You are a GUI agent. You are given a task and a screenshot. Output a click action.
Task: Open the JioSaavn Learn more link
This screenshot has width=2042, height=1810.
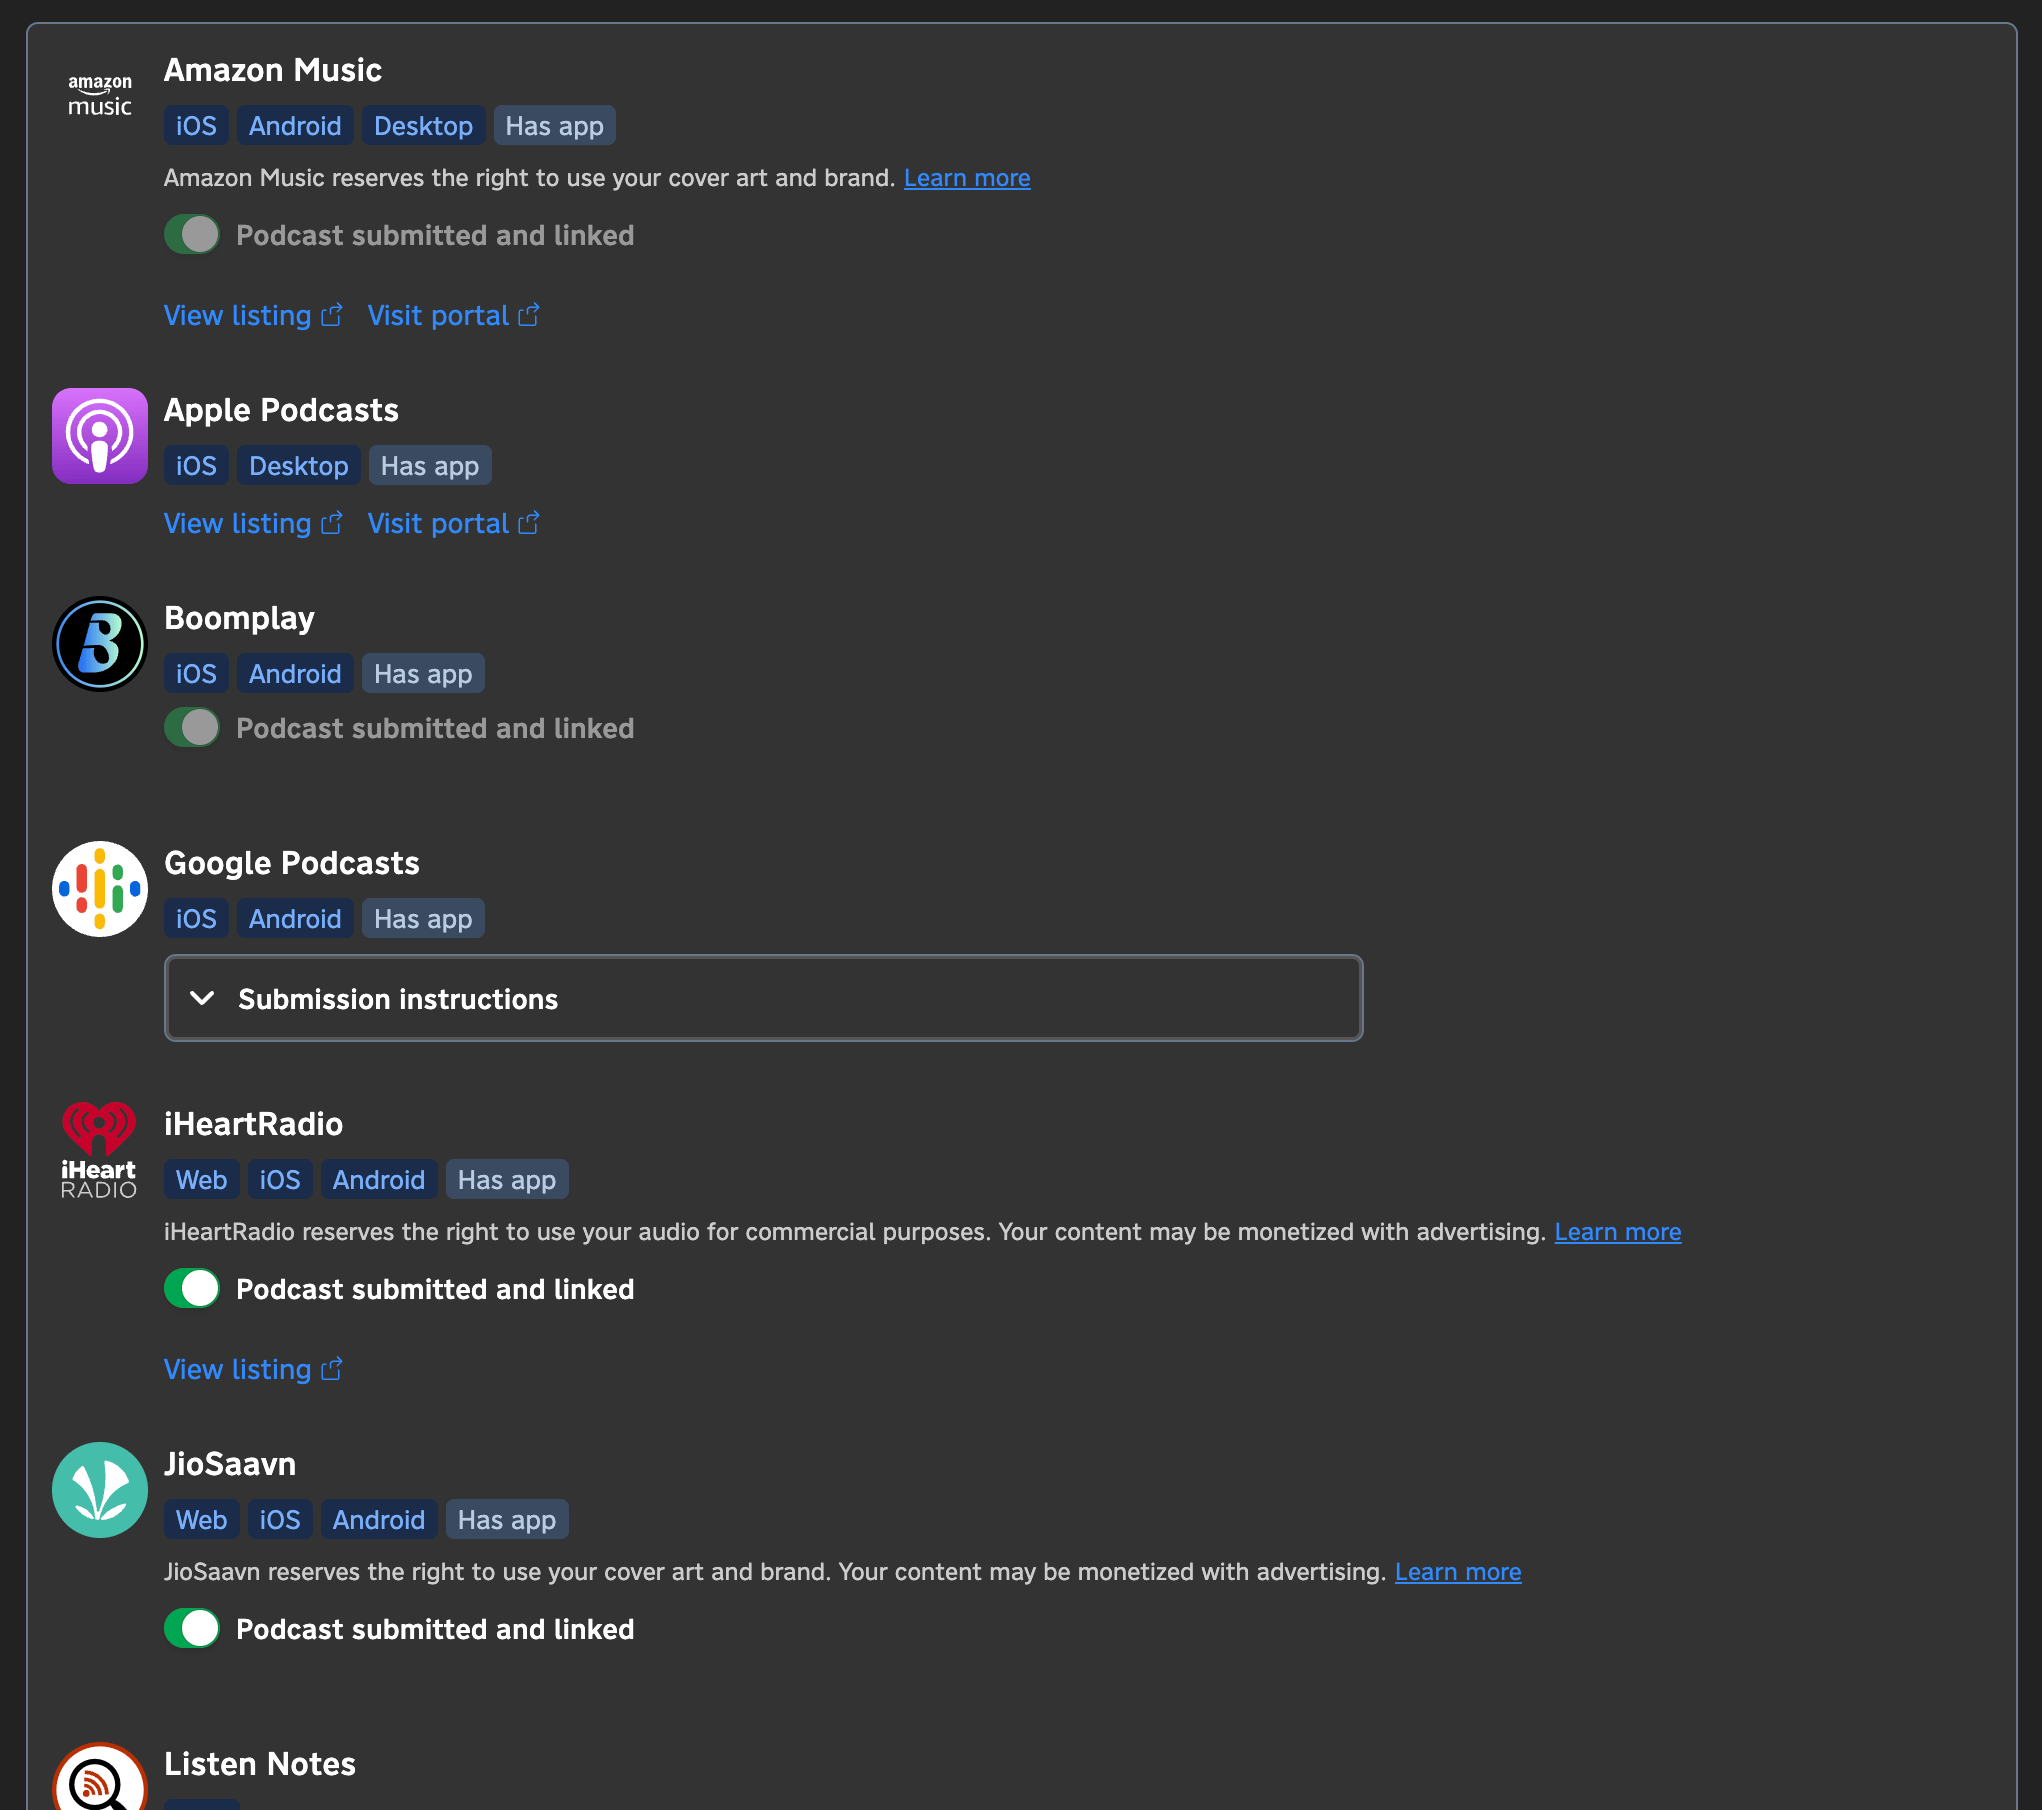[1457, 1571]
